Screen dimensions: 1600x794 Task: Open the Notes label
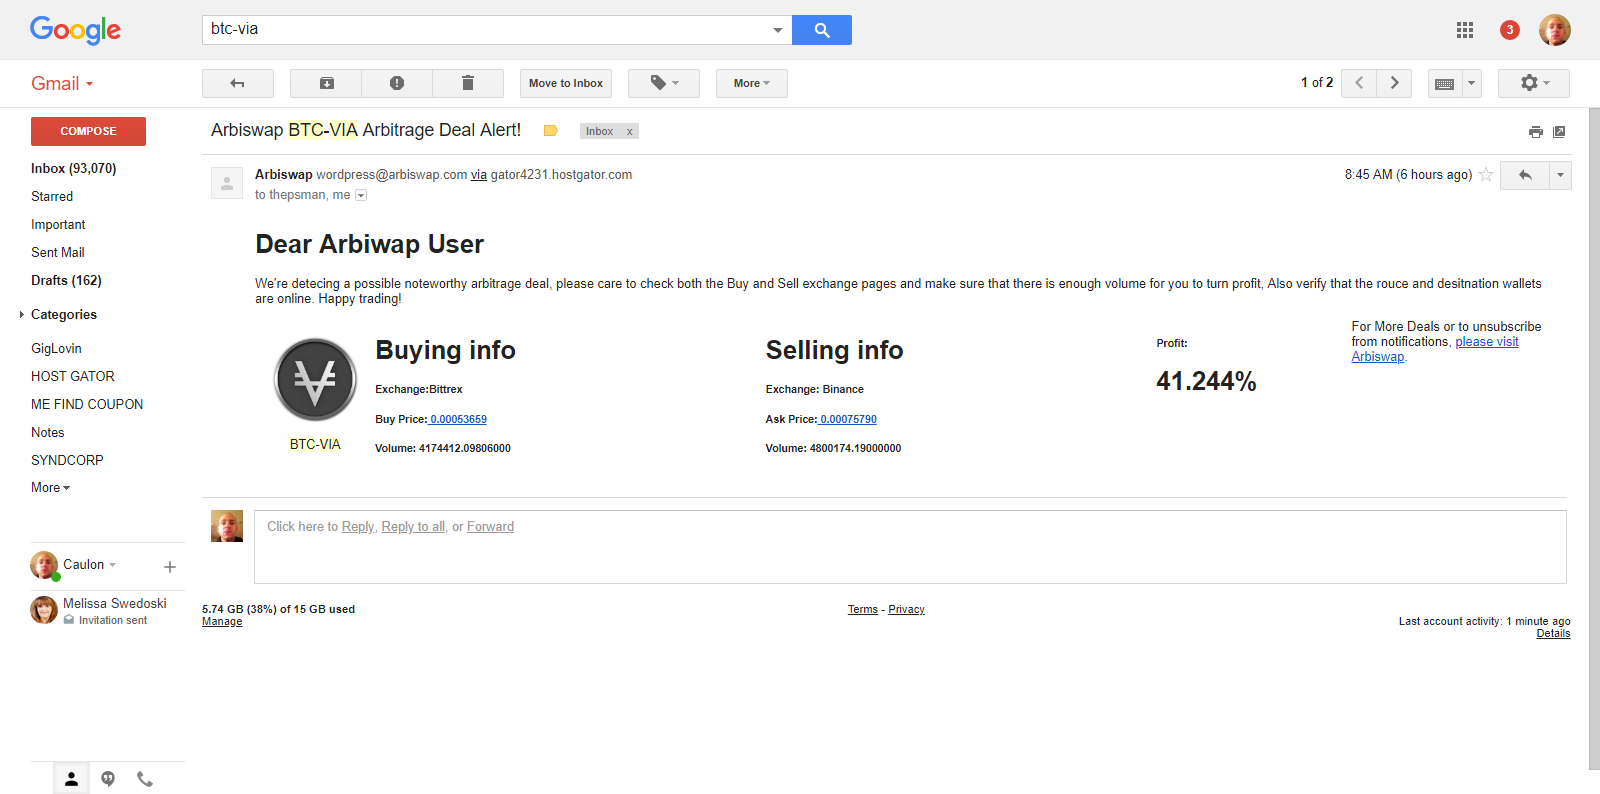(x=48, y=433)
